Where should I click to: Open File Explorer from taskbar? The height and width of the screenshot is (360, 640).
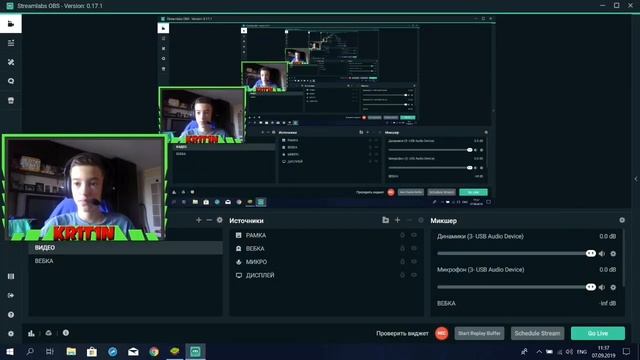coord(71,351)
